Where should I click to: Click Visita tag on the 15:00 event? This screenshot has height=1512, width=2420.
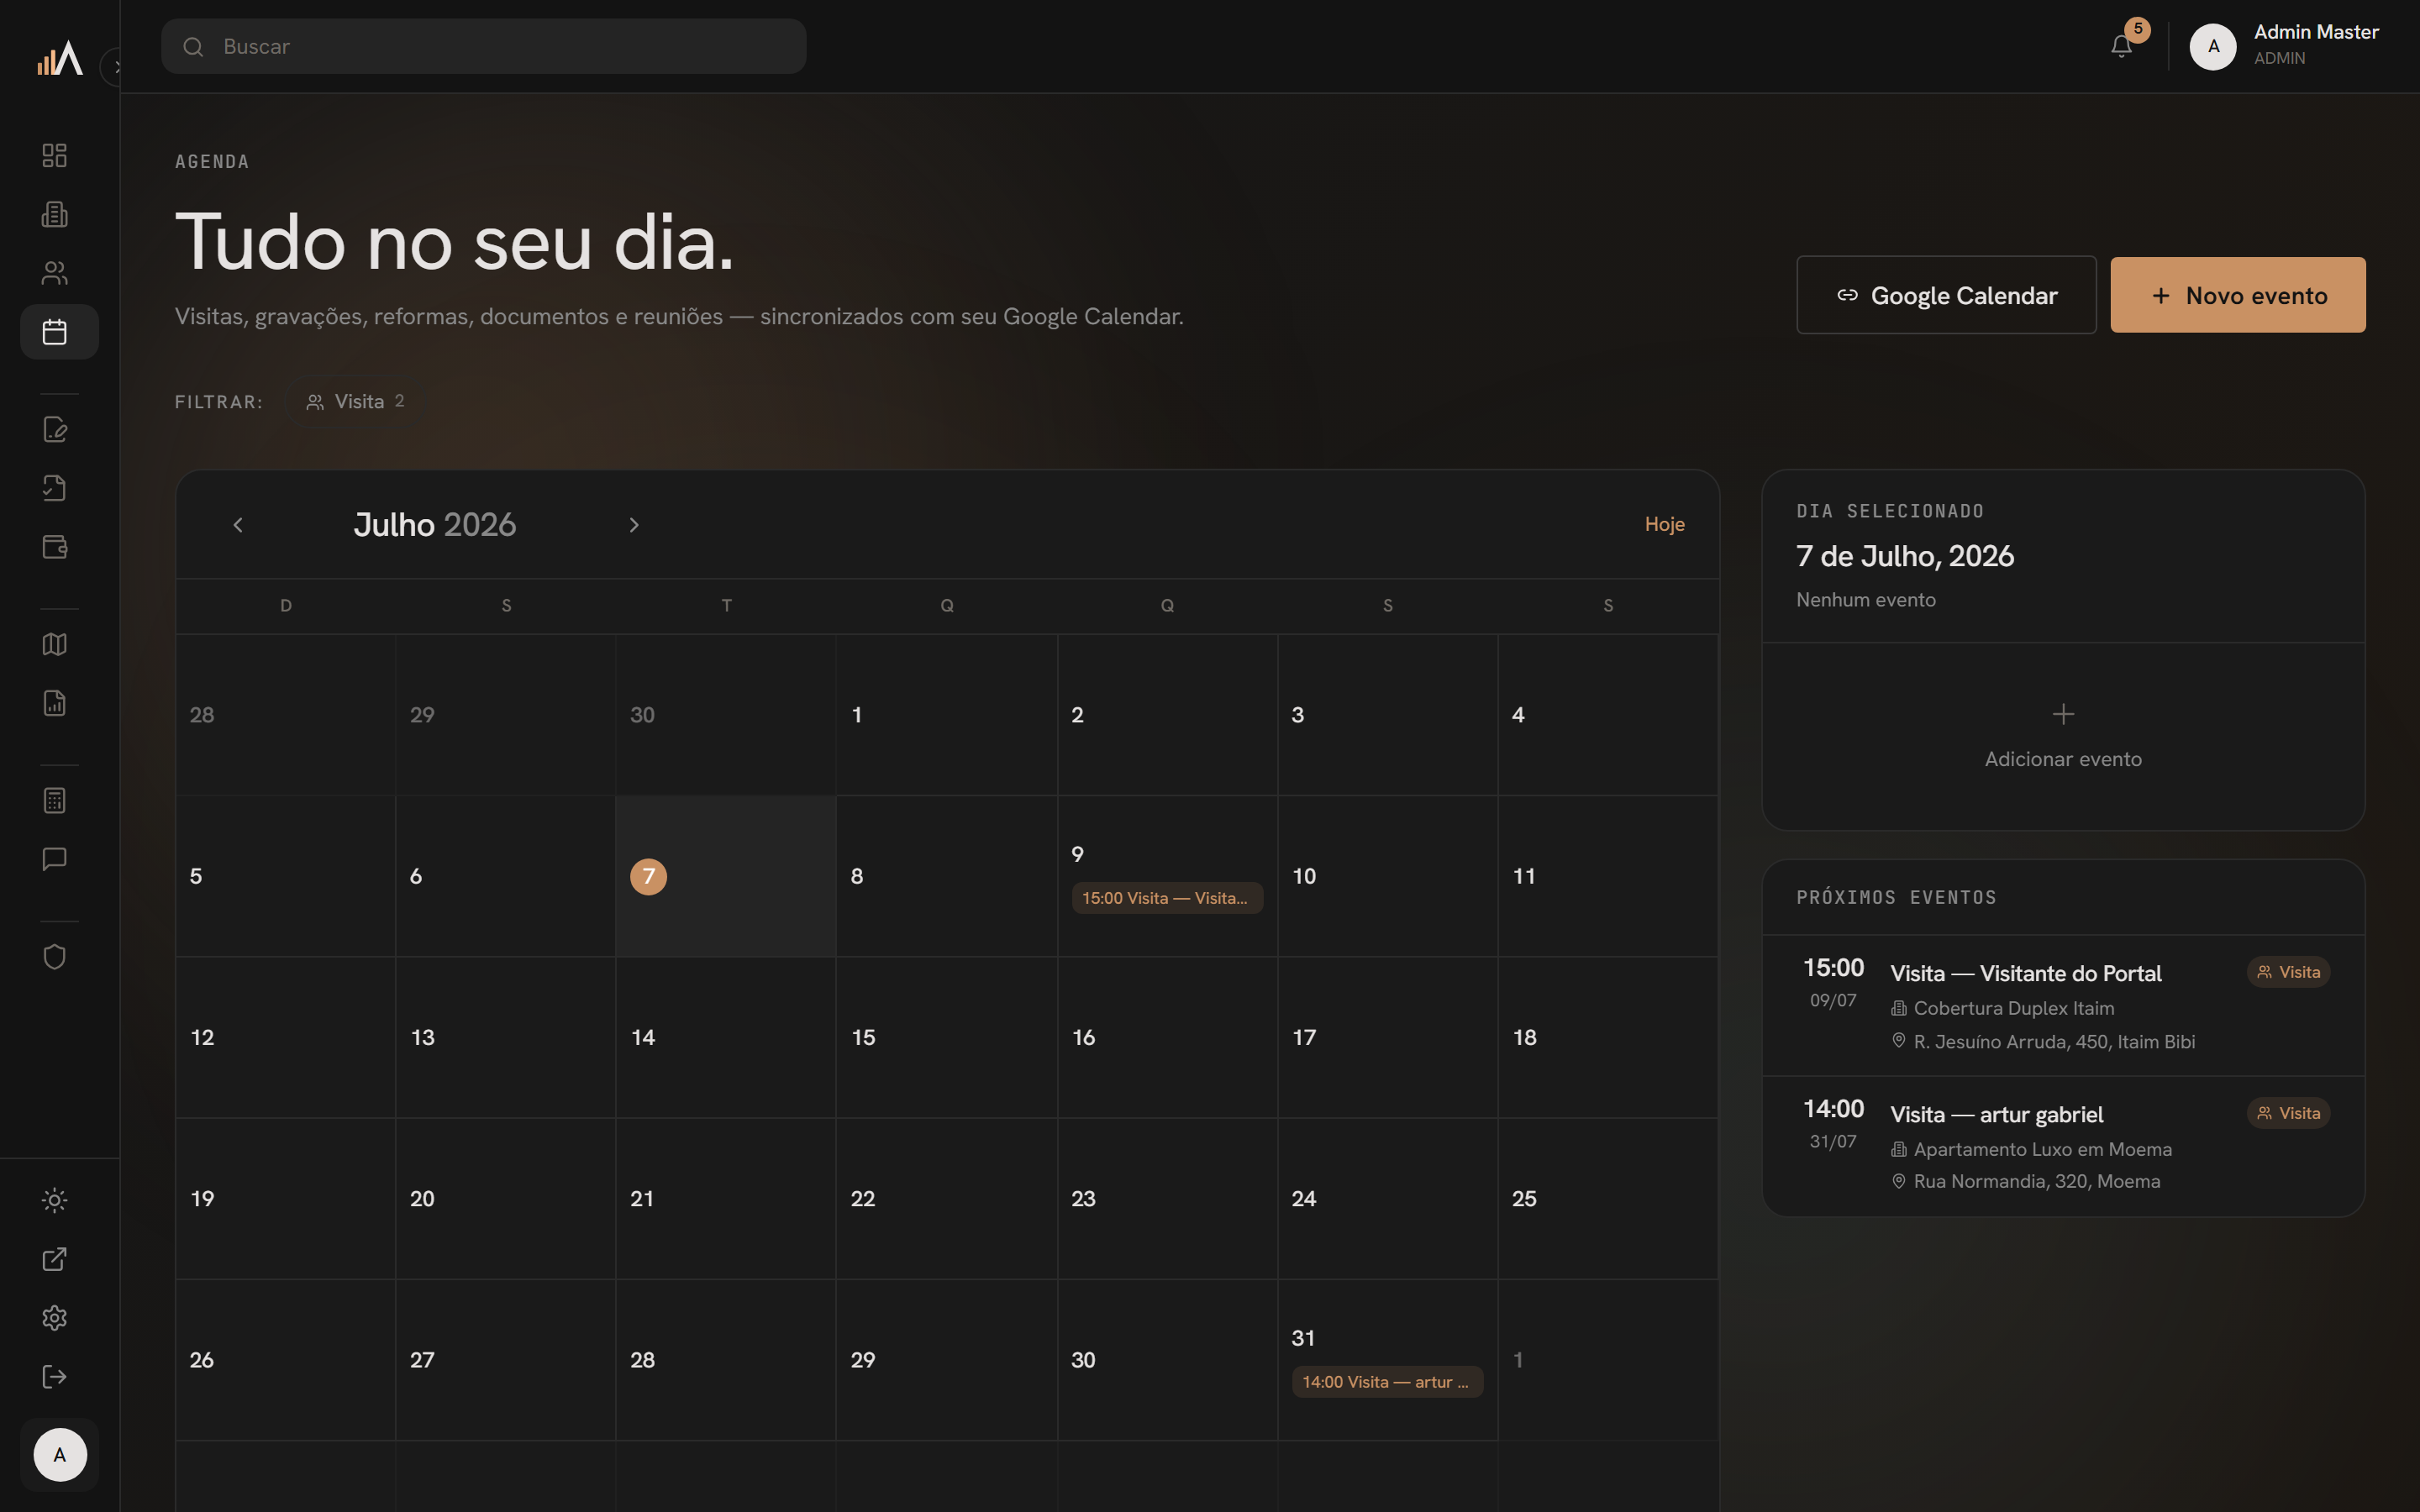click(x=2288, y=972)
